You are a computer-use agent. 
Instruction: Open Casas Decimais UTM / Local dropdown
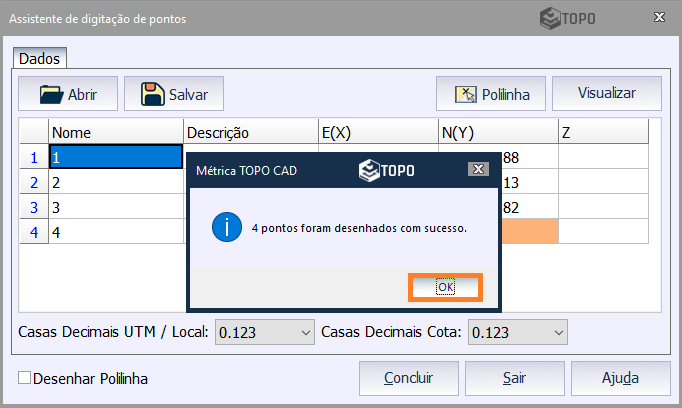304,332
